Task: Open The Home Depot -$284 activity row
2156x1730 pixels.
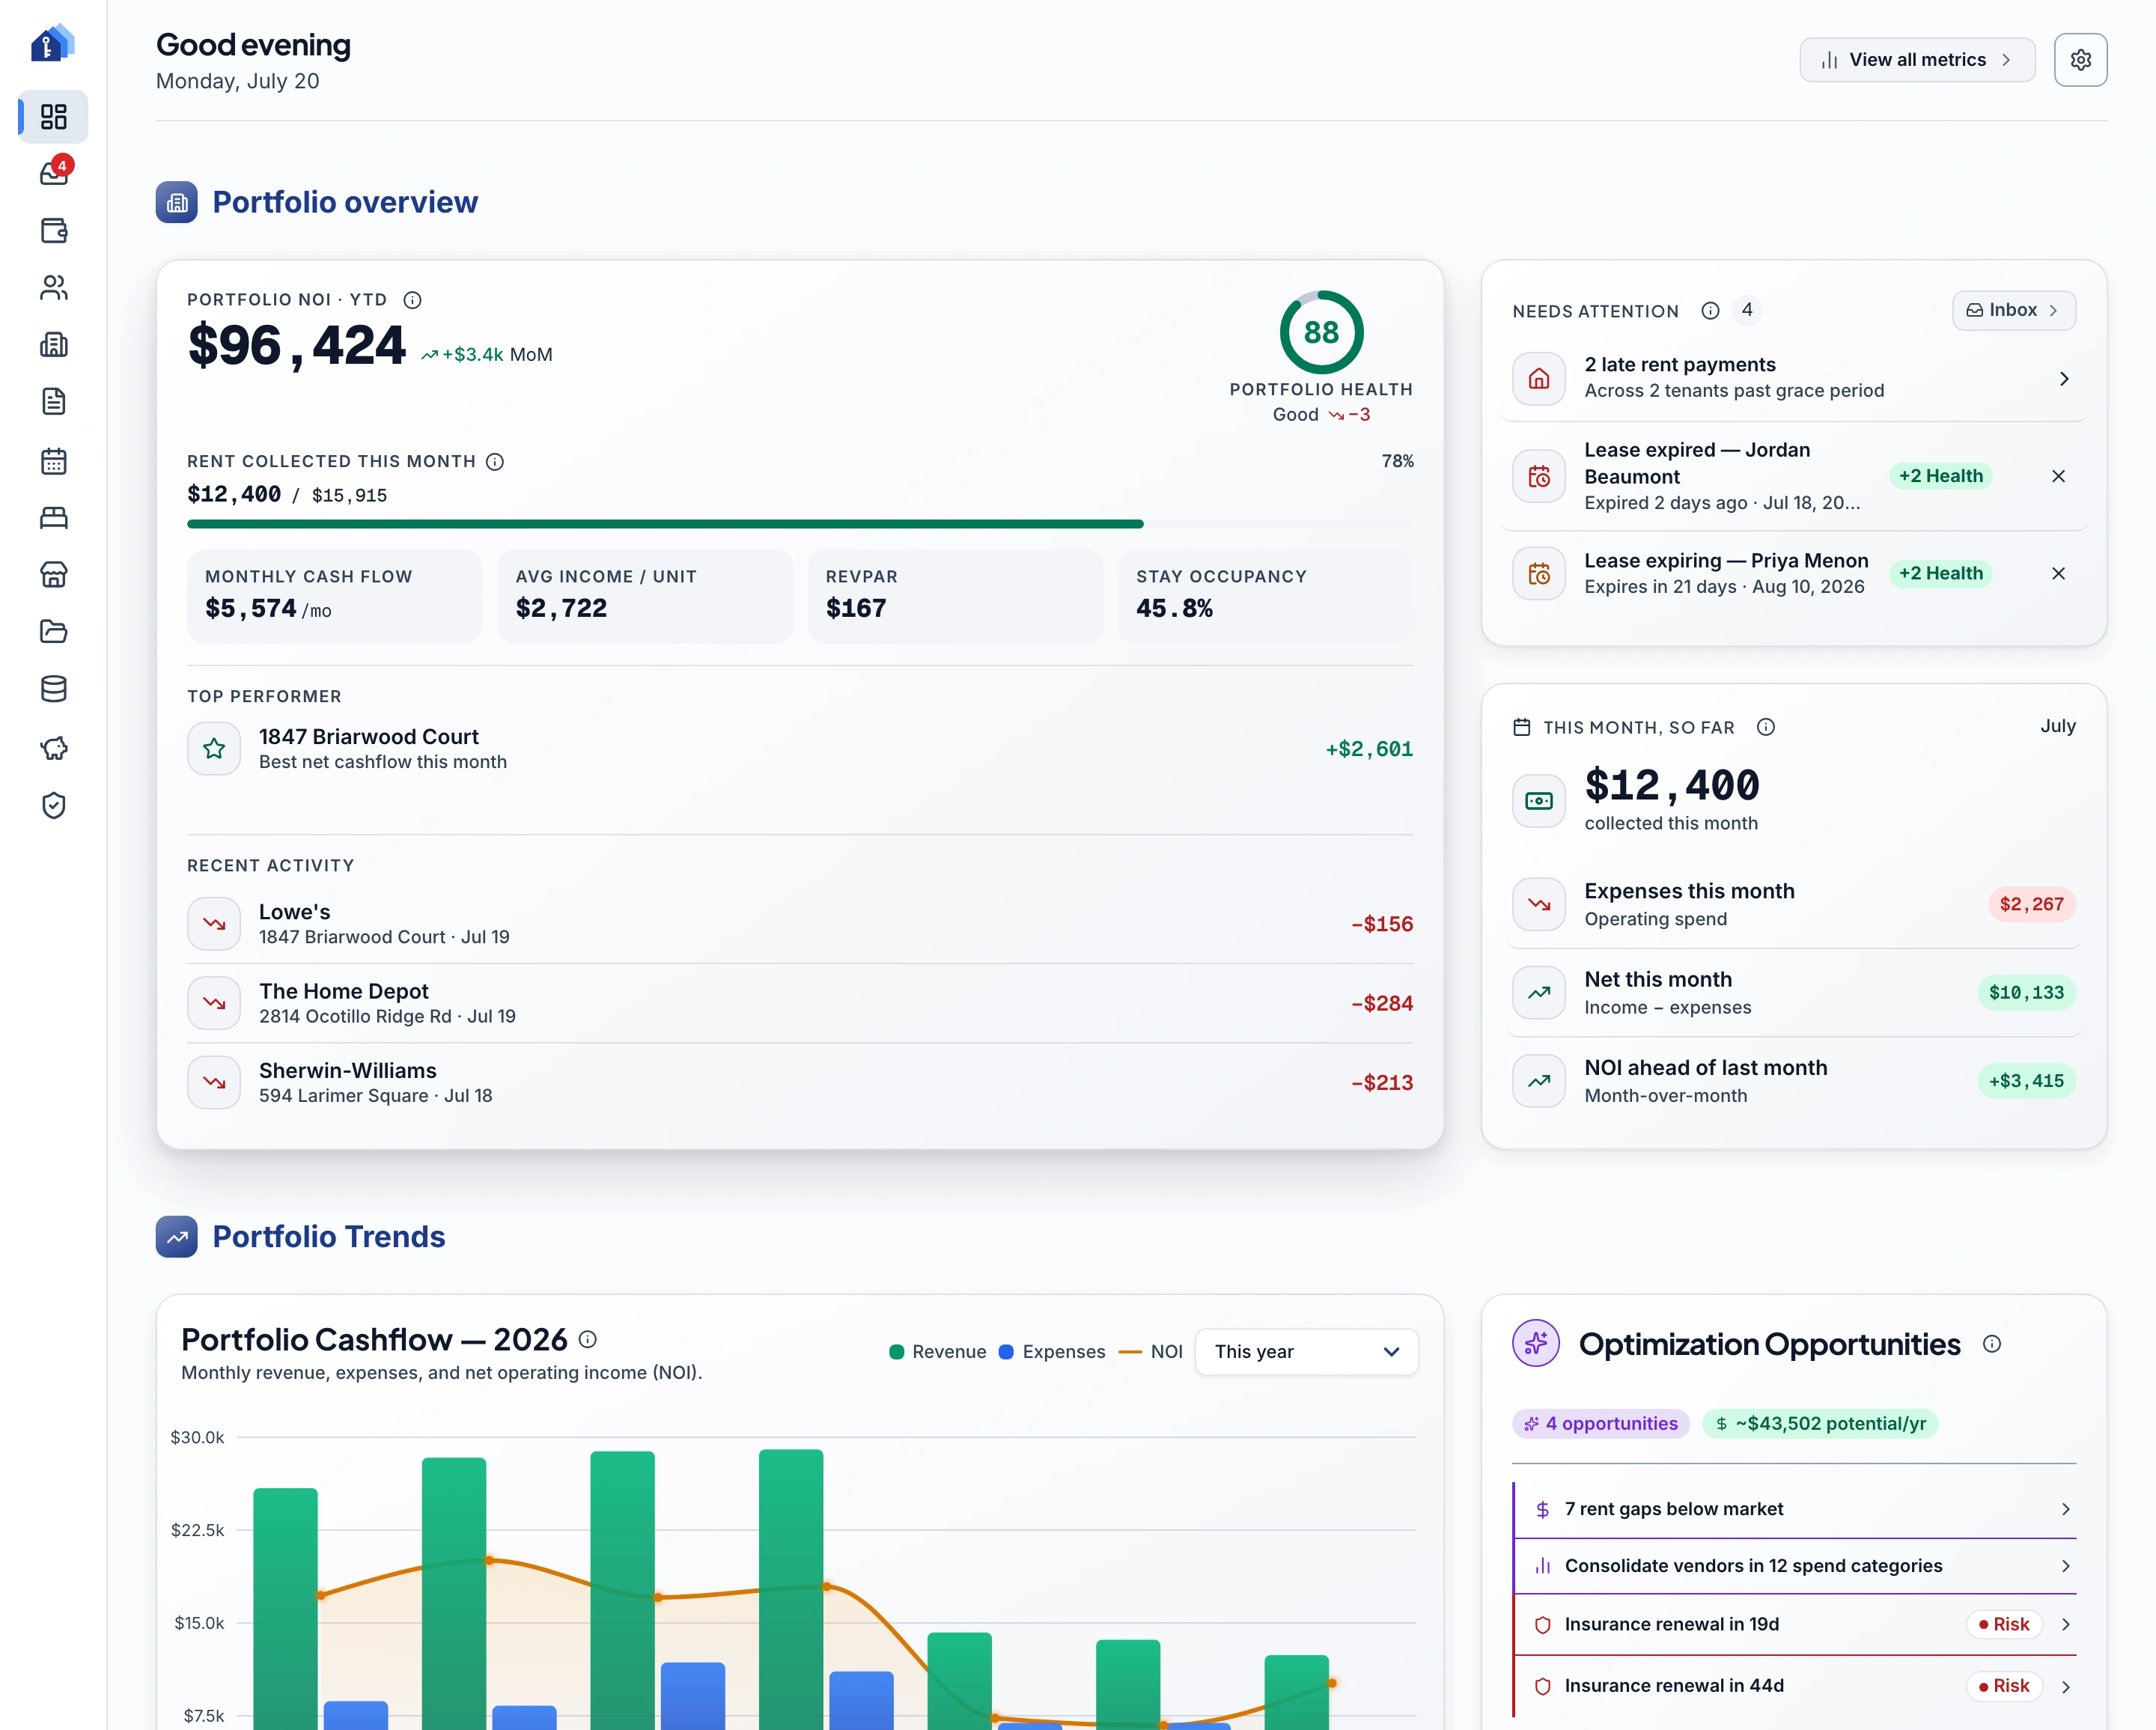Action: tap(800, 1003)
